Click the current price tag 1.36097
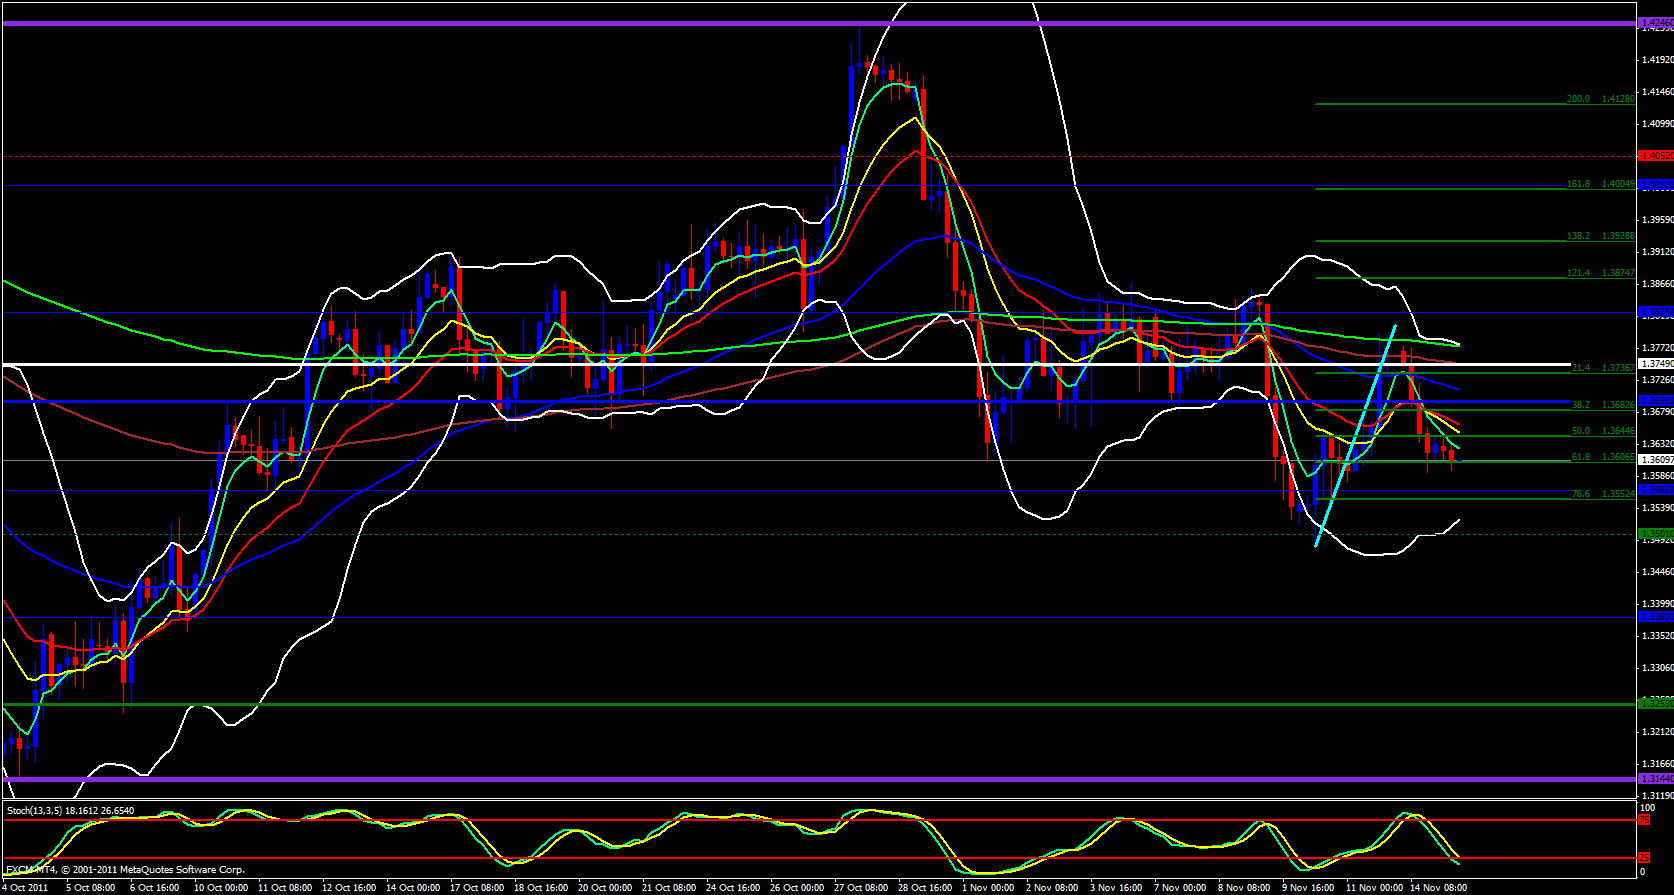The image size is (1674, 895). pos(1655,460)
